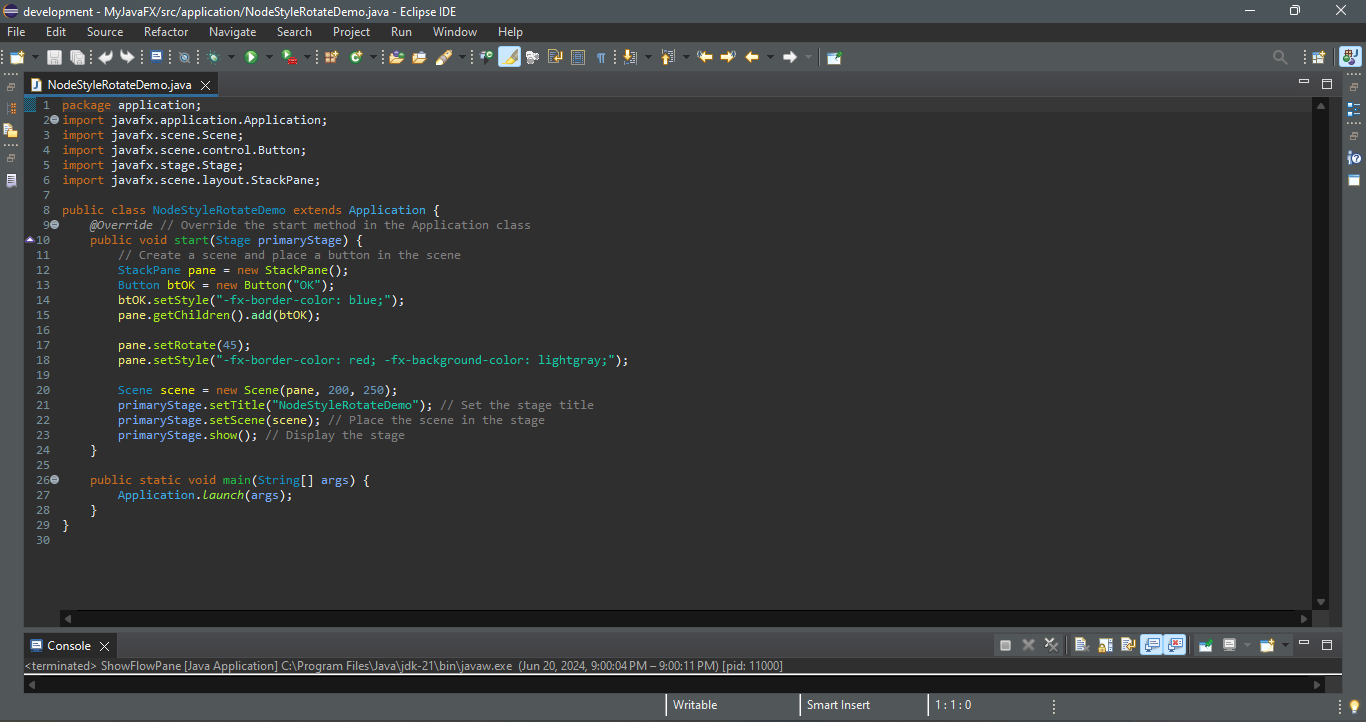Open the Run button dropdown arrow
Image resolution: width=1366 pixels, height=722 pixels.
pos(268,57)
